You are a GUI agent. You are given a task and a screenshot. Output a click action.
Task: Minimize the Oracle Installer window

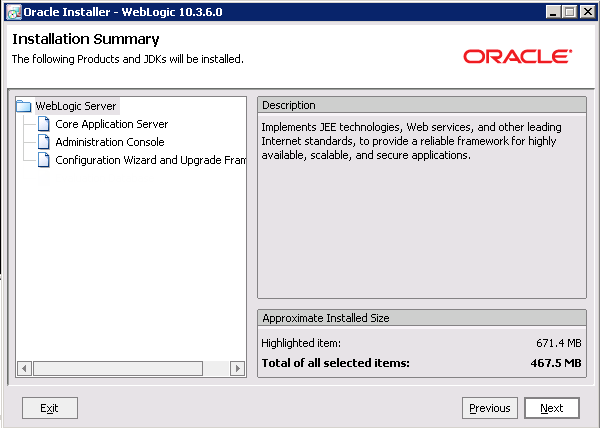[553, 12]
